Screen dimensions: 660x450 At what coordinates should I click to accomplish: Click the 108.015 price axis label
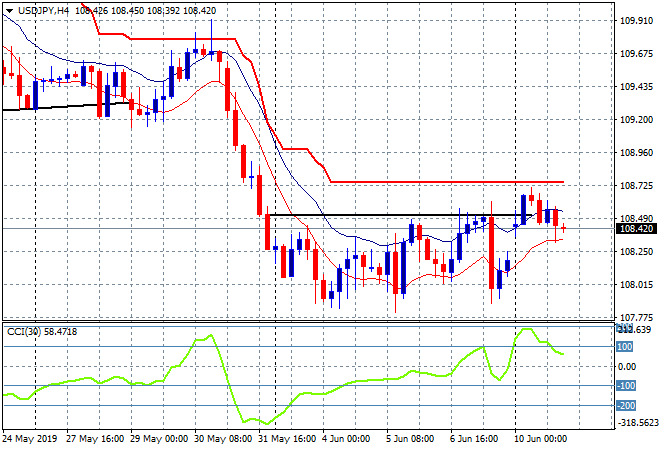click(636, 285)
